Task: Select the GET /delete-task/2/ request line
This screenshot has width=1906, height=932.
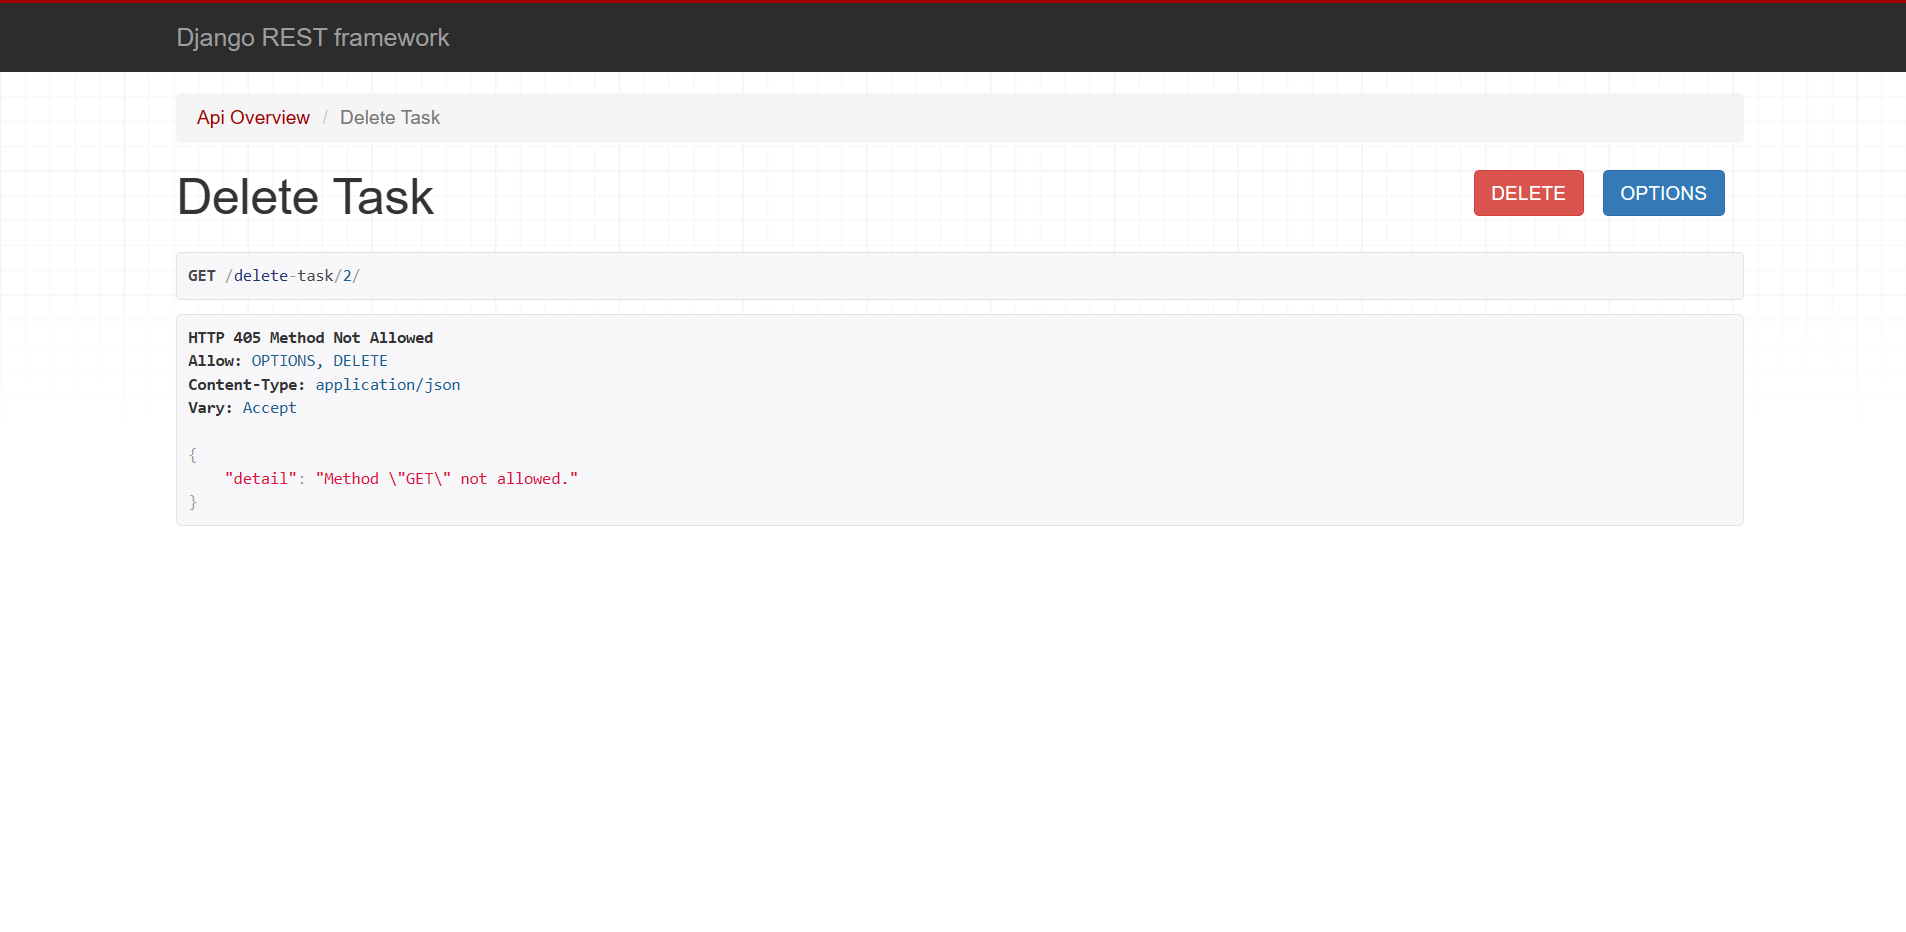Action: pos(274,275)
